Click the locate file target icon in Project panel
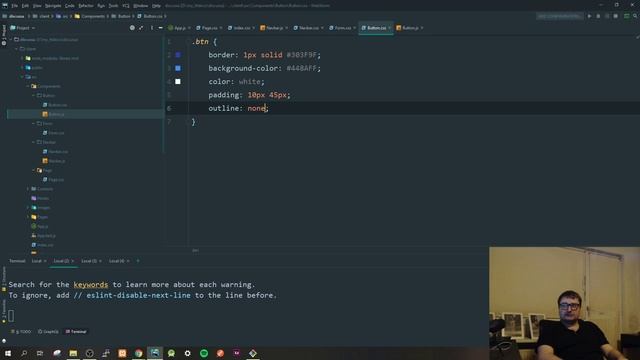This screenshot has width=640, height=360. click(x=132, y=28)
